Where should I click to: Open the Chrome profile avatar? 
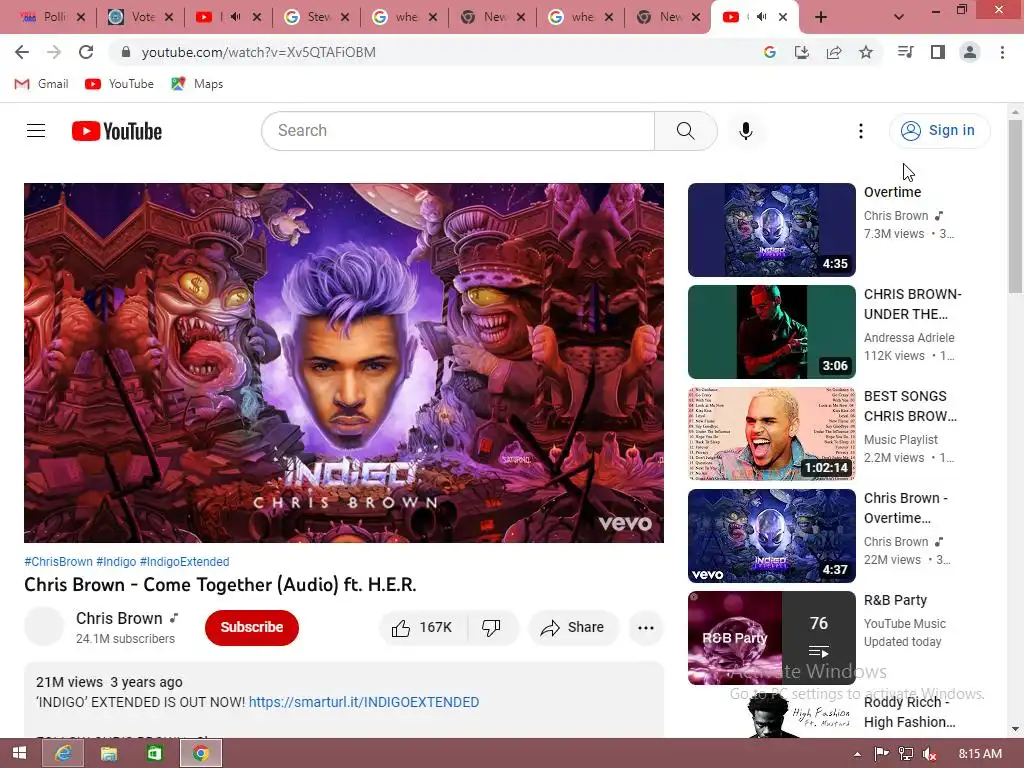(x=970, y=52)
